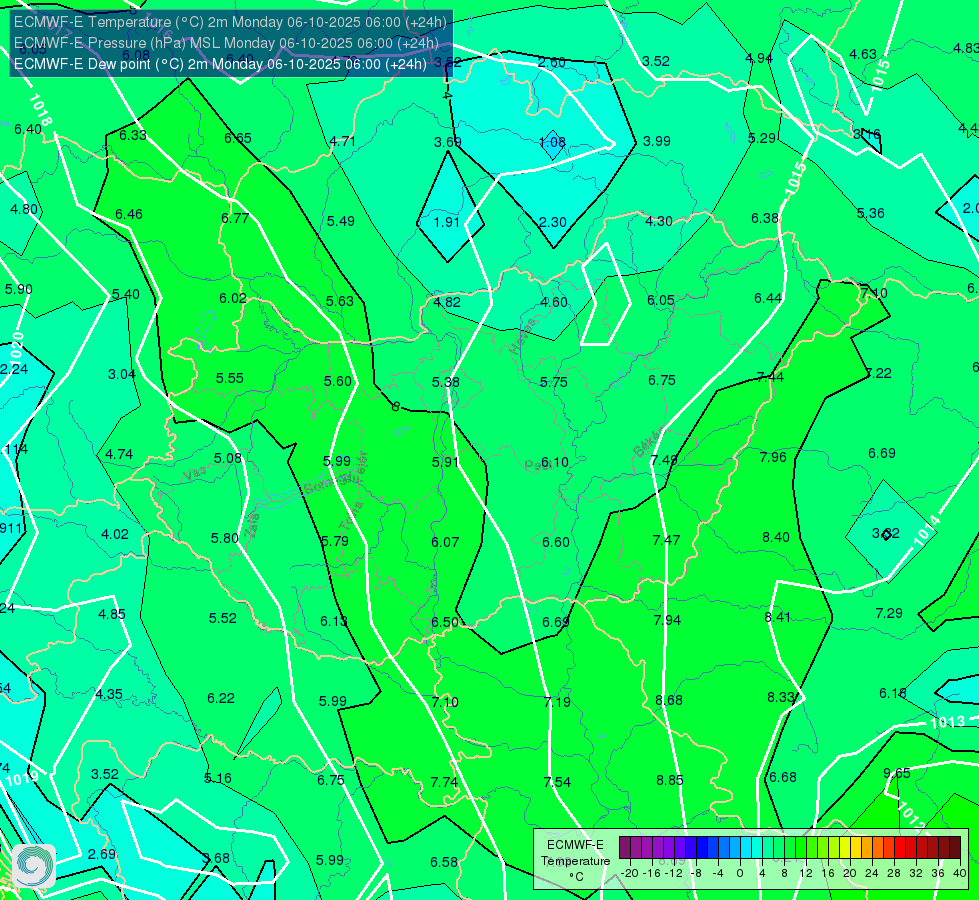The height and width of the screenshot is (900, 979).
Task: Click the 2.69 temperature value
Action: pyautogui.click(x=102, y=854)
